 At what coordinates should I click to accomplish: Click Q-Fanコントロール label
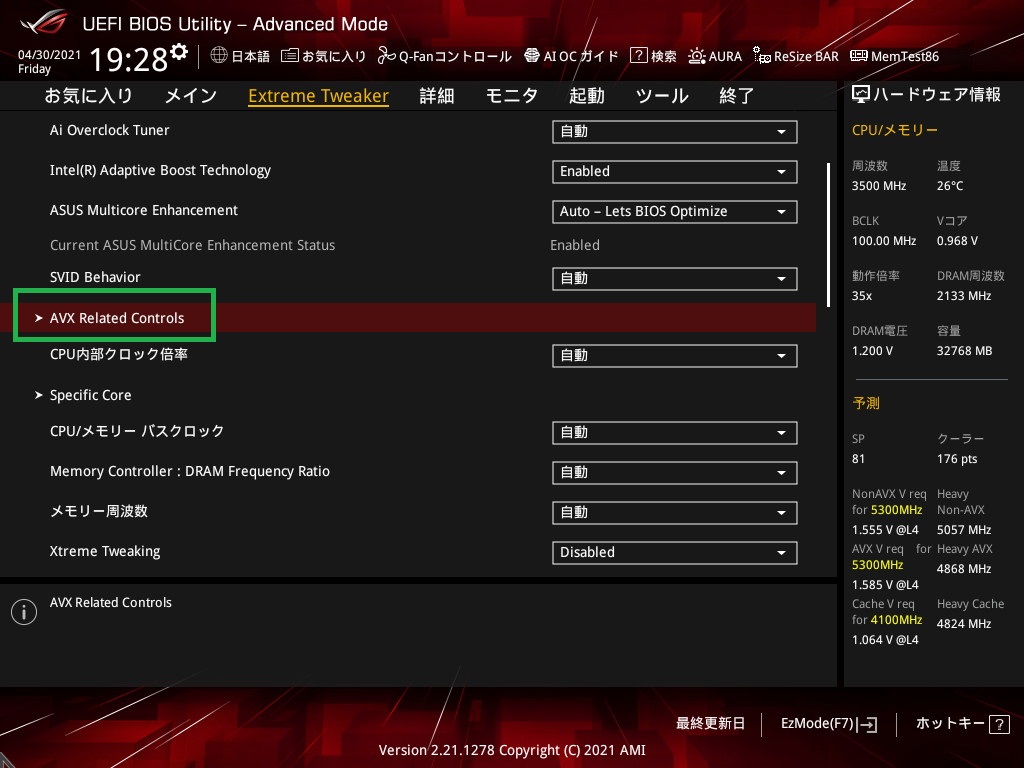pos(455,56)
